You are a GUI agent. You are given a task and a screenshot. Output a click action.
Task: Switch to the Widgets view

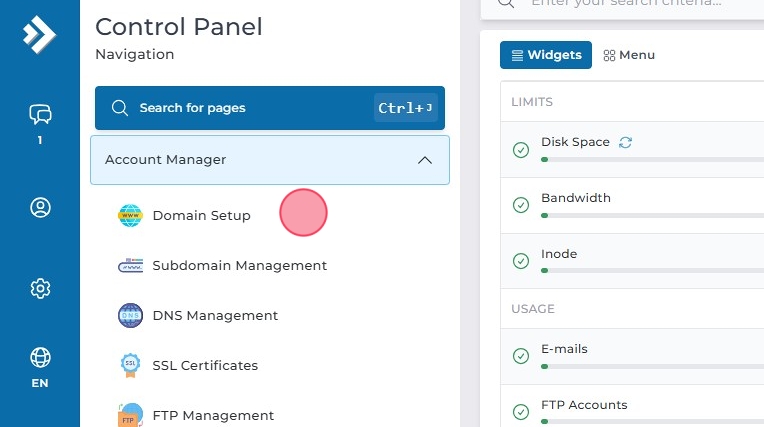click(x=546, y=55)
